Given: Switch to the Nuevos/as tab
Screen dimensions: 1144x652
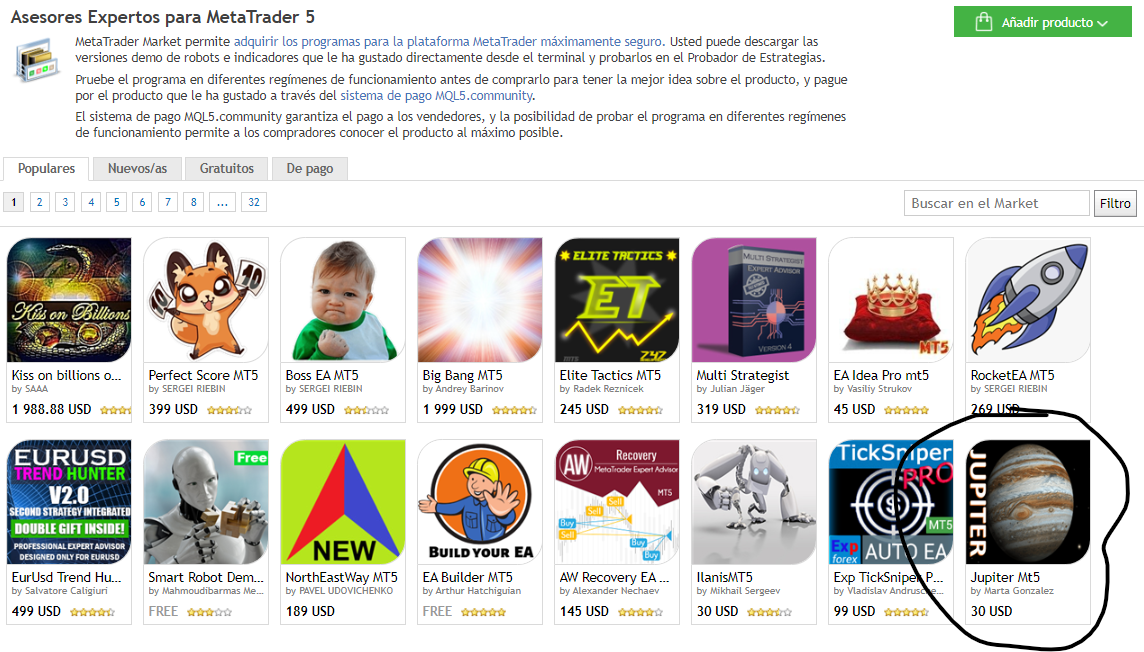Looking at the screenshot, I should click(x=137, y=168).
